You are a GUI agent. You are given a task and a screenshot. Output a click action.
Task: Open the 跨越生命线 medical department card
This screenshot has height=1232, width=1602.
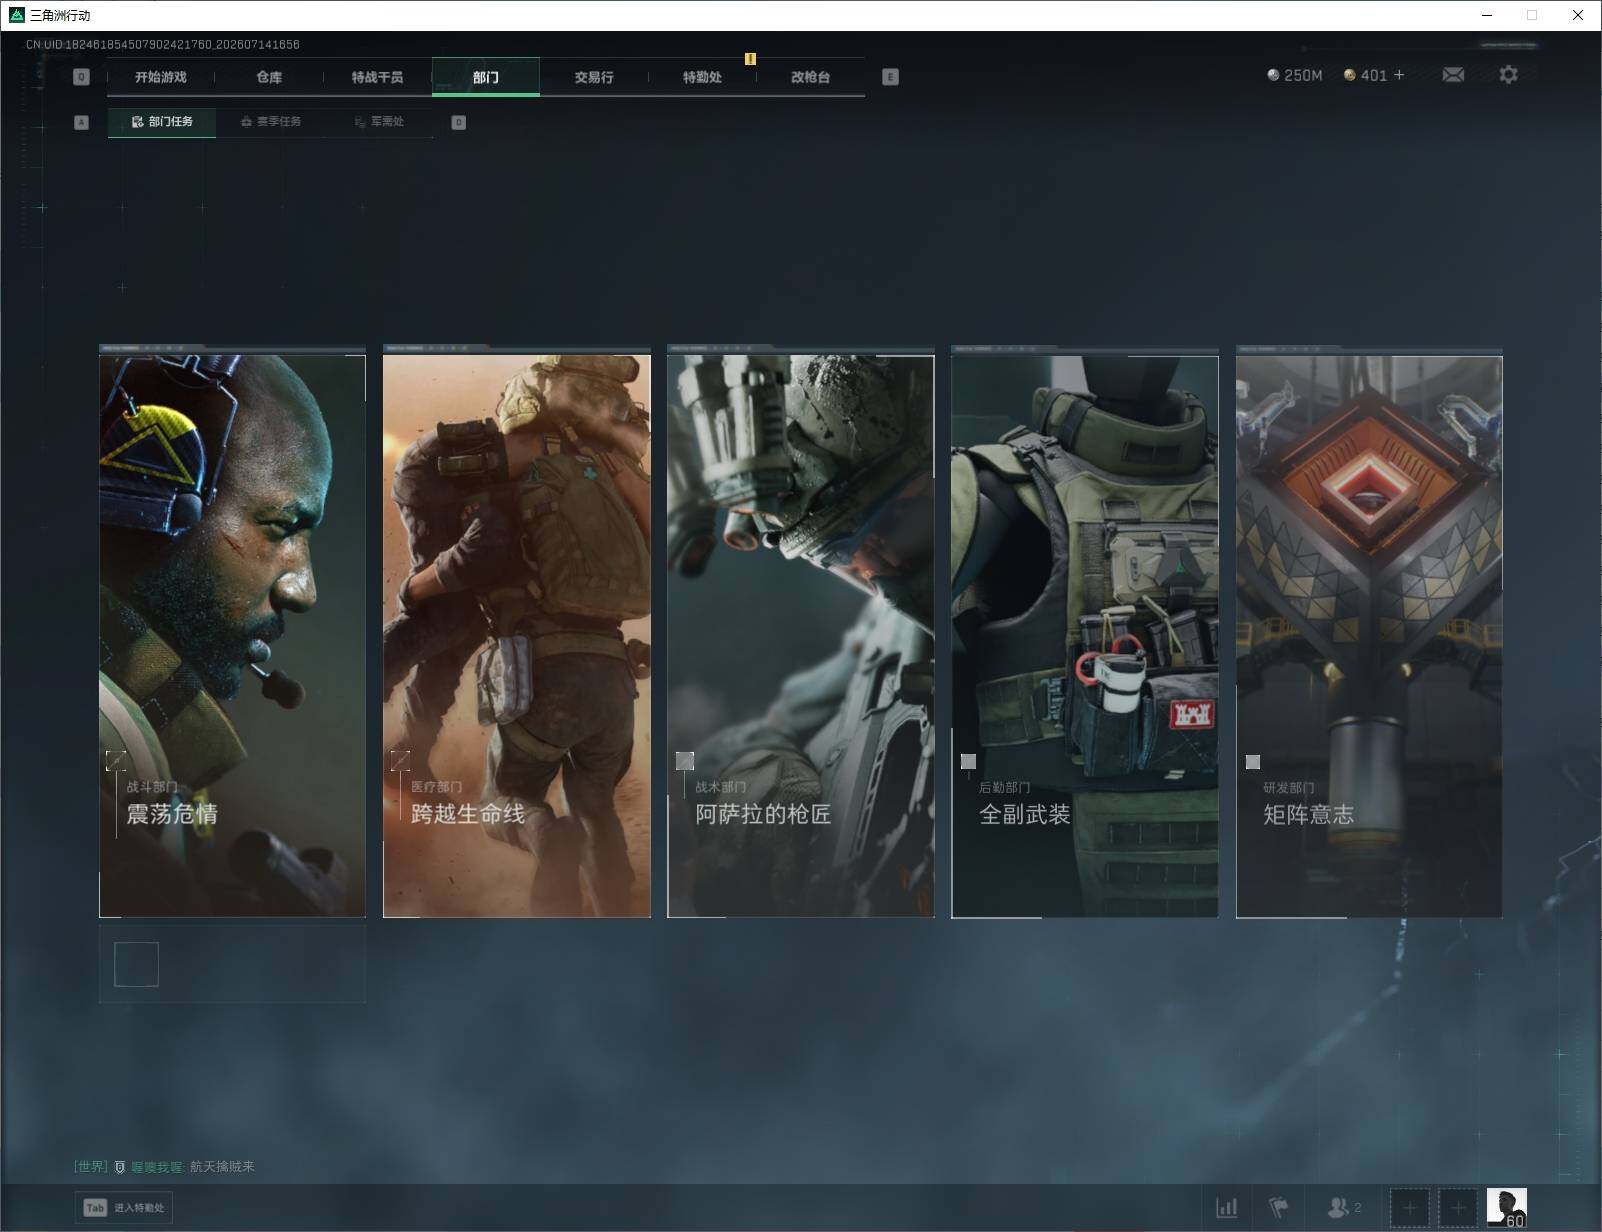(x=516, y=632)
